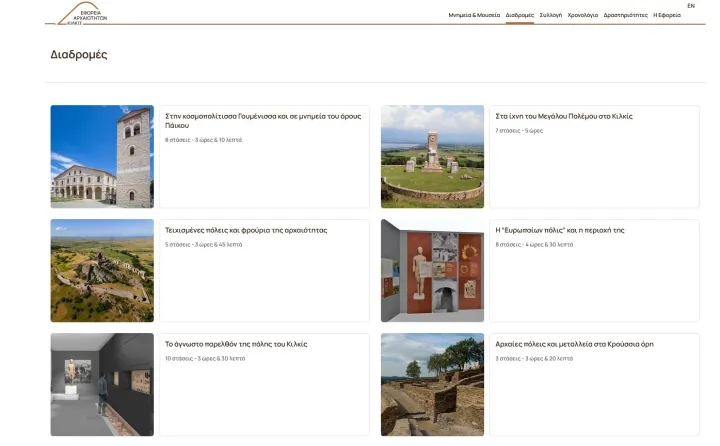The height and width of the screenshot is (446, 720).
Task: Open the Η Εφορεία menu
Action: coord(667,16)
